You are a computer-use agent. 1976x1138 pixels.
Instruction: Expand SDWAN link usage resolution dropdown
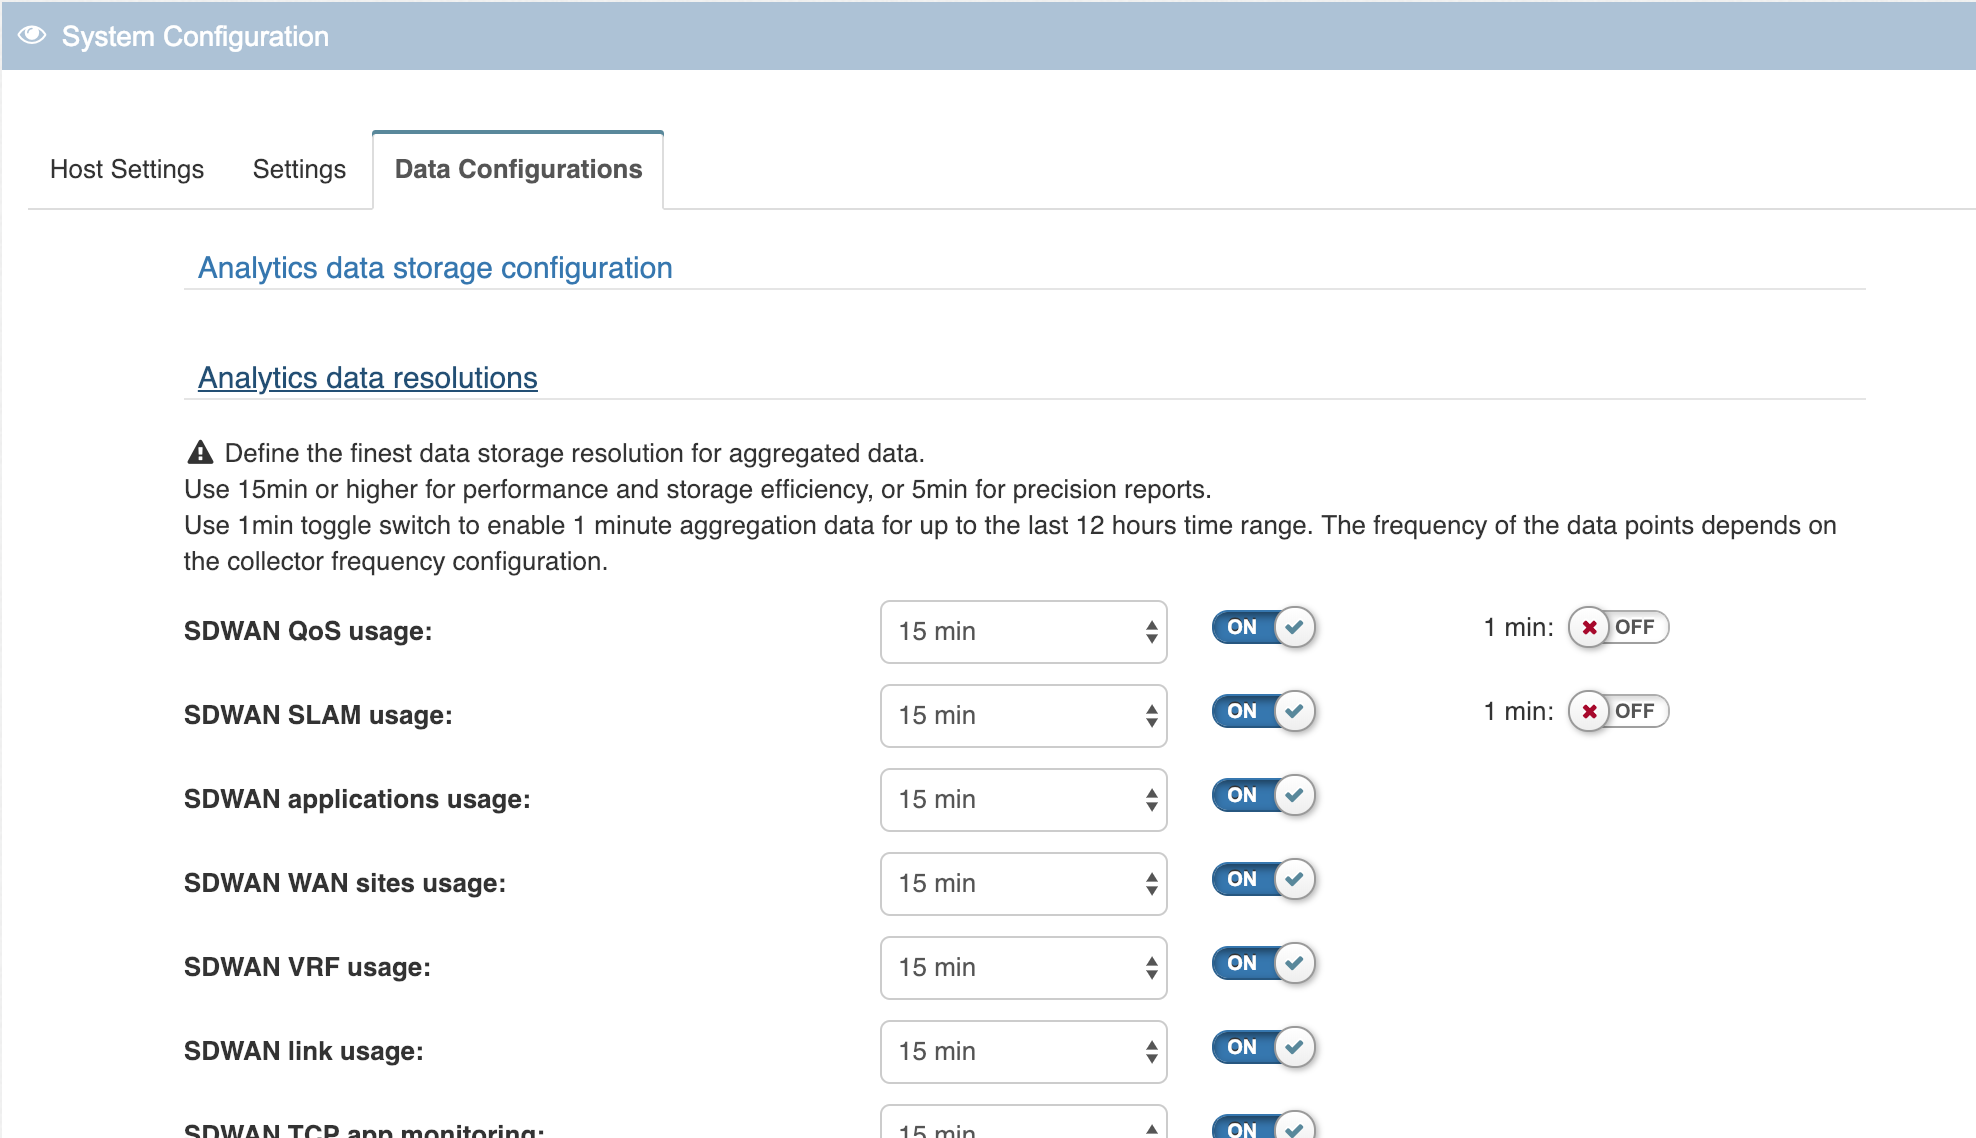1023,1051
